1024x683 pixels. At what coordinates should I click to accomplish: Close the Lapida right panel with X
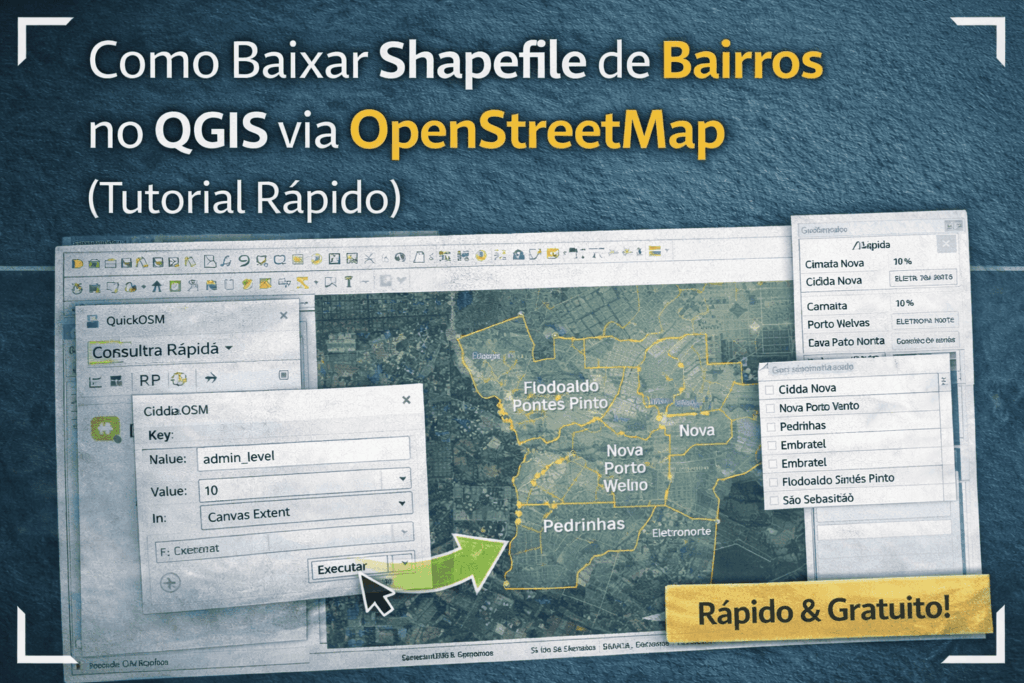[946, 244]
